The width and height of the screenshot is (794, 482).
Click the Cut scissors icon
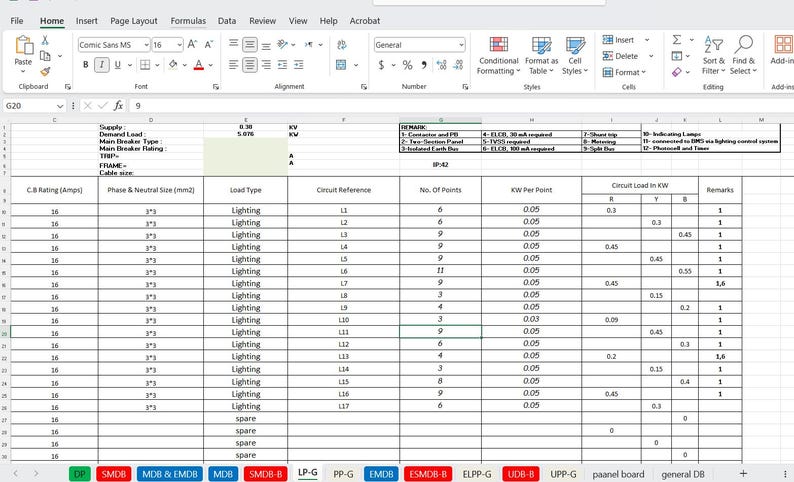(x=45, y=40)
